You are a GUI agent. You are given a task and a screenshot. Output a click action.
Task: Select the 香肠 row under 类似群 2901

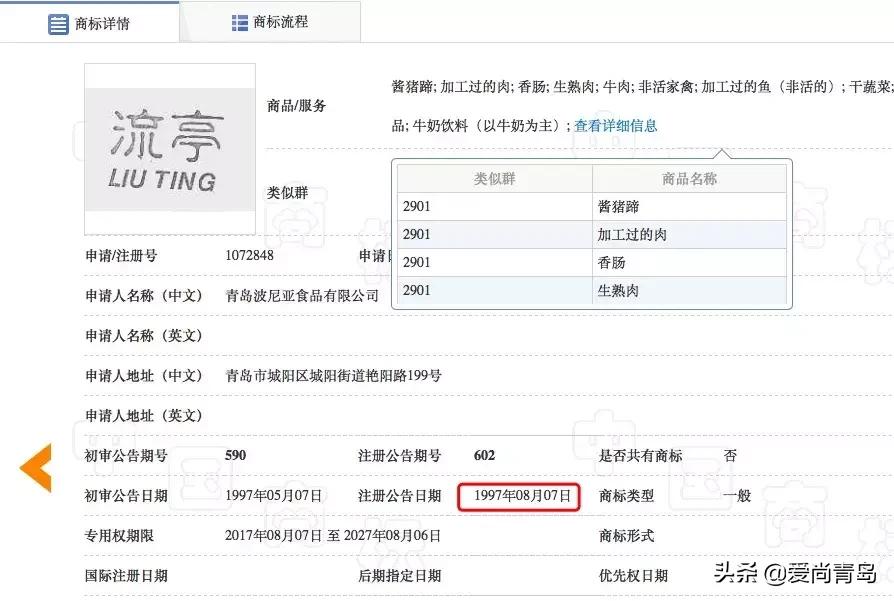tap(590, 262)
